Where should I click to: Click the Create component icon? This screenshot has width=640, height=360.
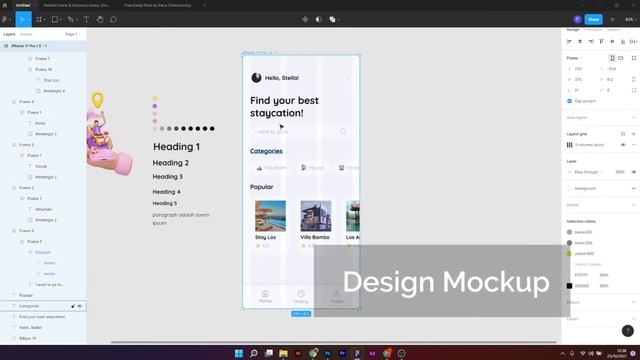(x=305, y=20)
